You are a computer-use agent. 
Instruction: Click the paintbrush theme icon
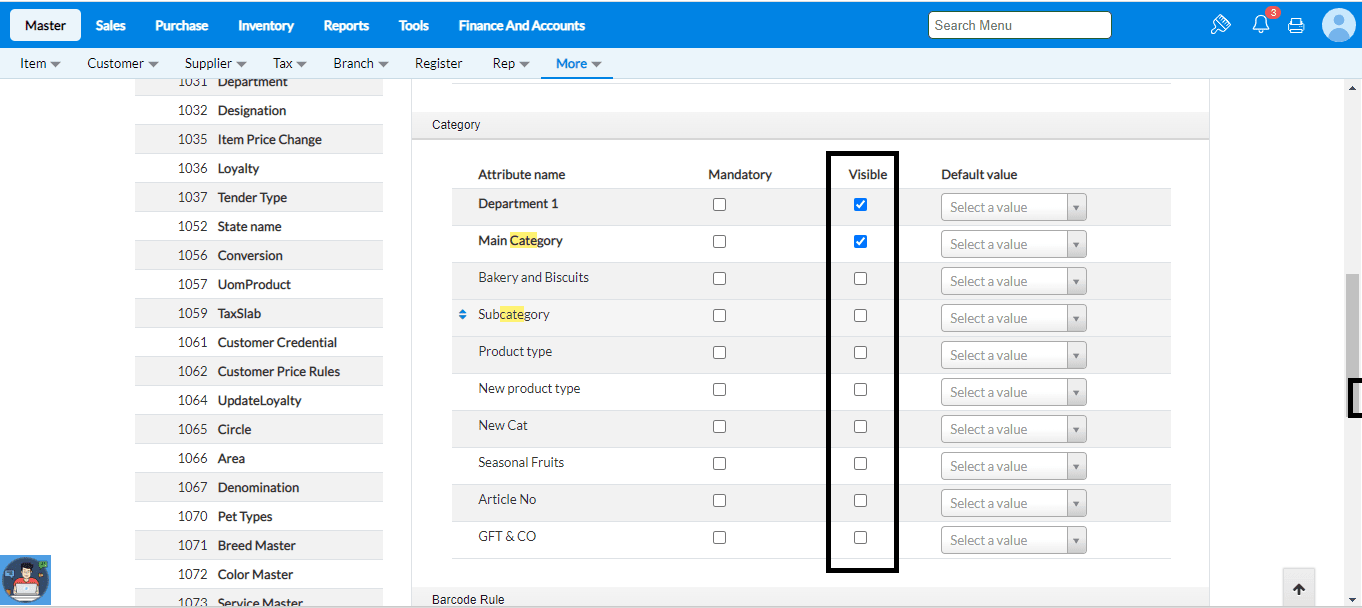pos(1220,25)
